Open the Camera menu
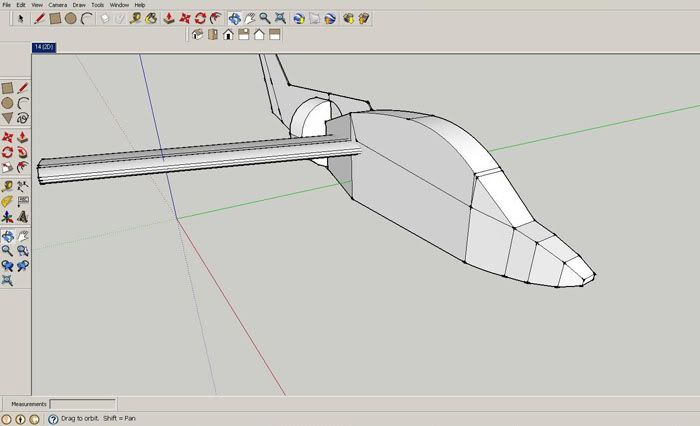The image size is (700, 426). (58, 5)
